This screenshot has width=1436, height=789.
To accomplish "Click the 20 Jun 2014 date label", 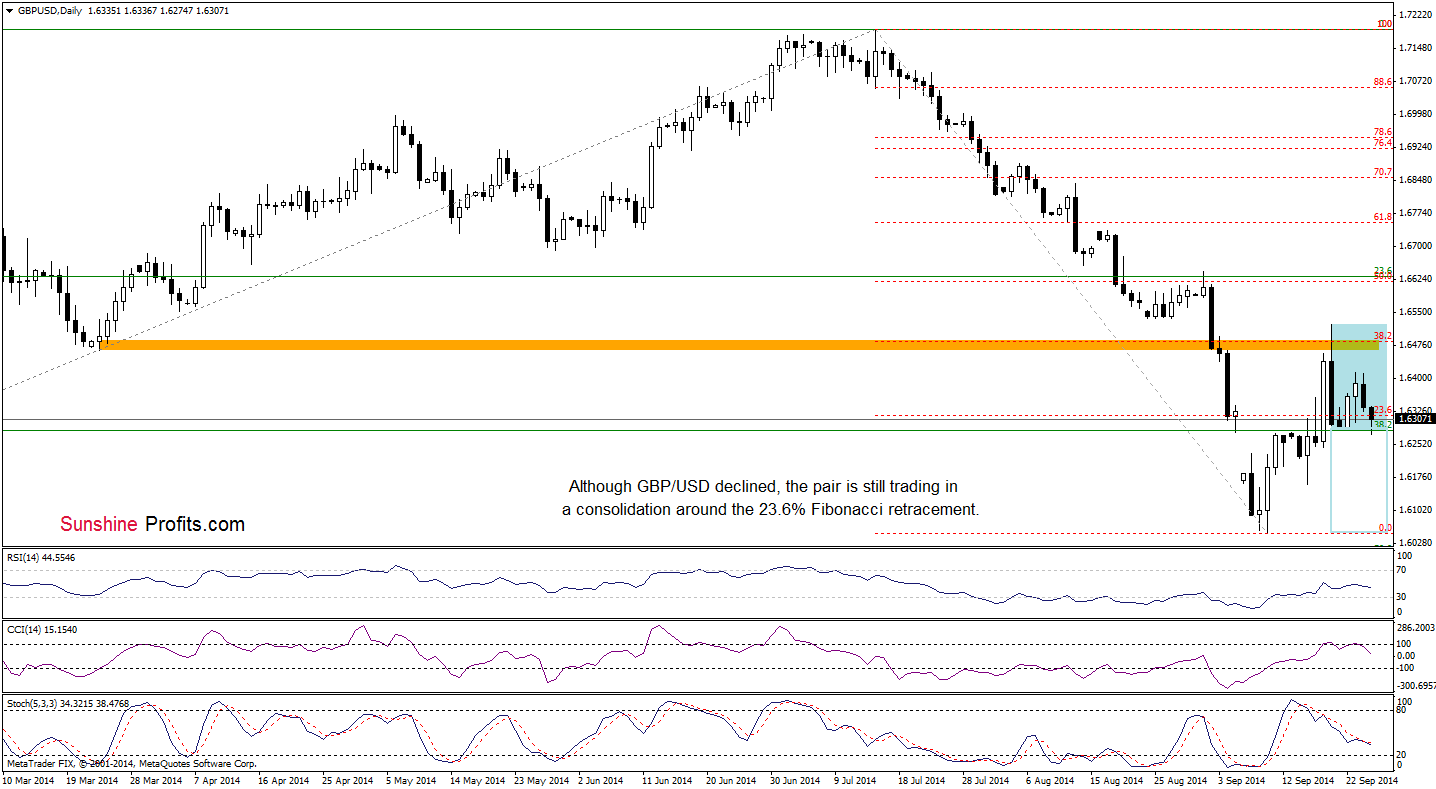I will point(731,778).
